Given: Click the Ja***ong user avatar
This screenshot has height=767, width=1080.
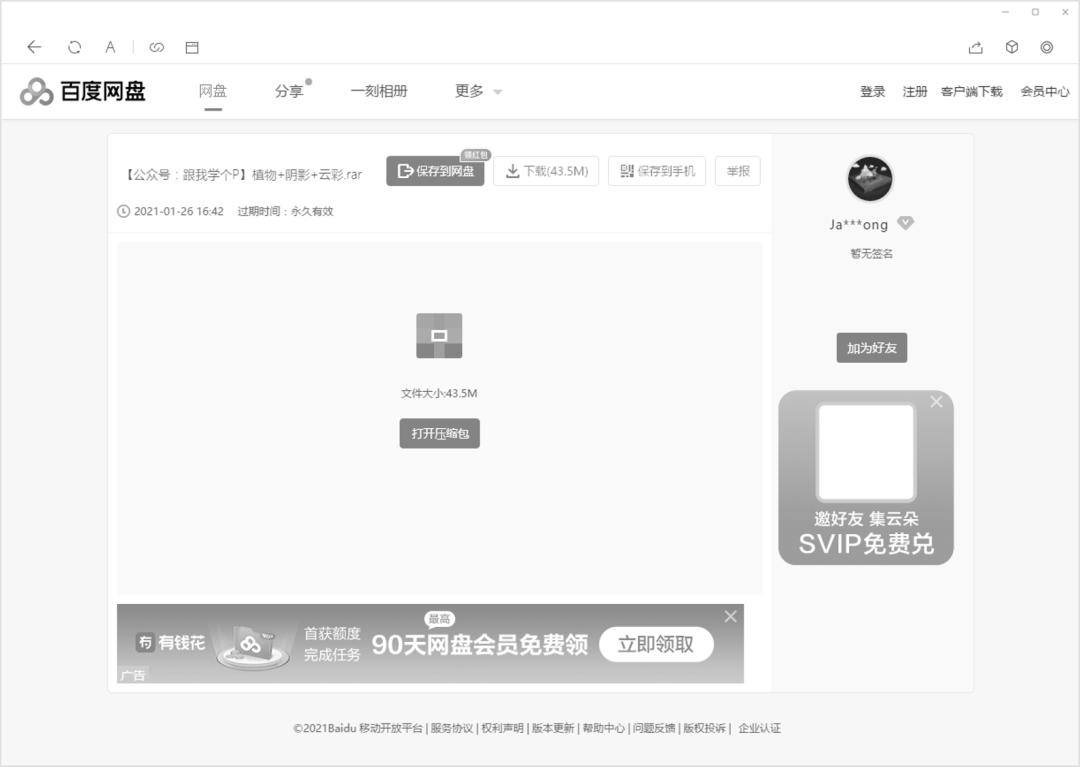Looking at the screenshot, I should 869,178.
